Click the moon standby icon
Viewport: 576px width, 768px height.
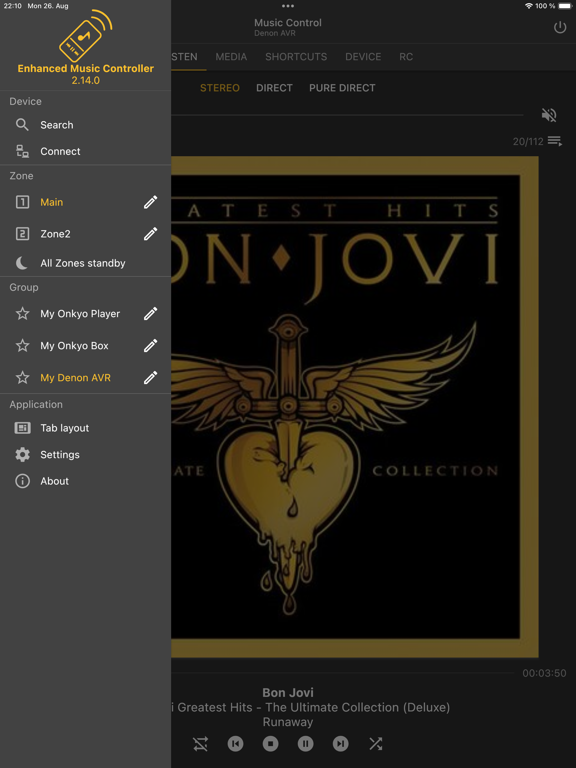click(22, 263)
